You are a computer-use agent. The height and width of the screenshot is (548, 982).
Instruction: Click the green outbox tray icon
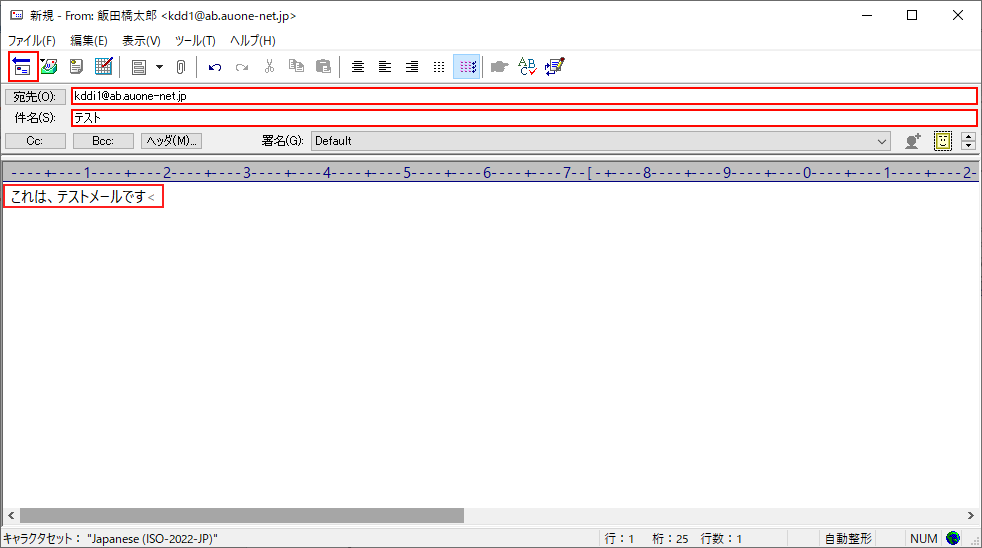click(x=49, y=66)
